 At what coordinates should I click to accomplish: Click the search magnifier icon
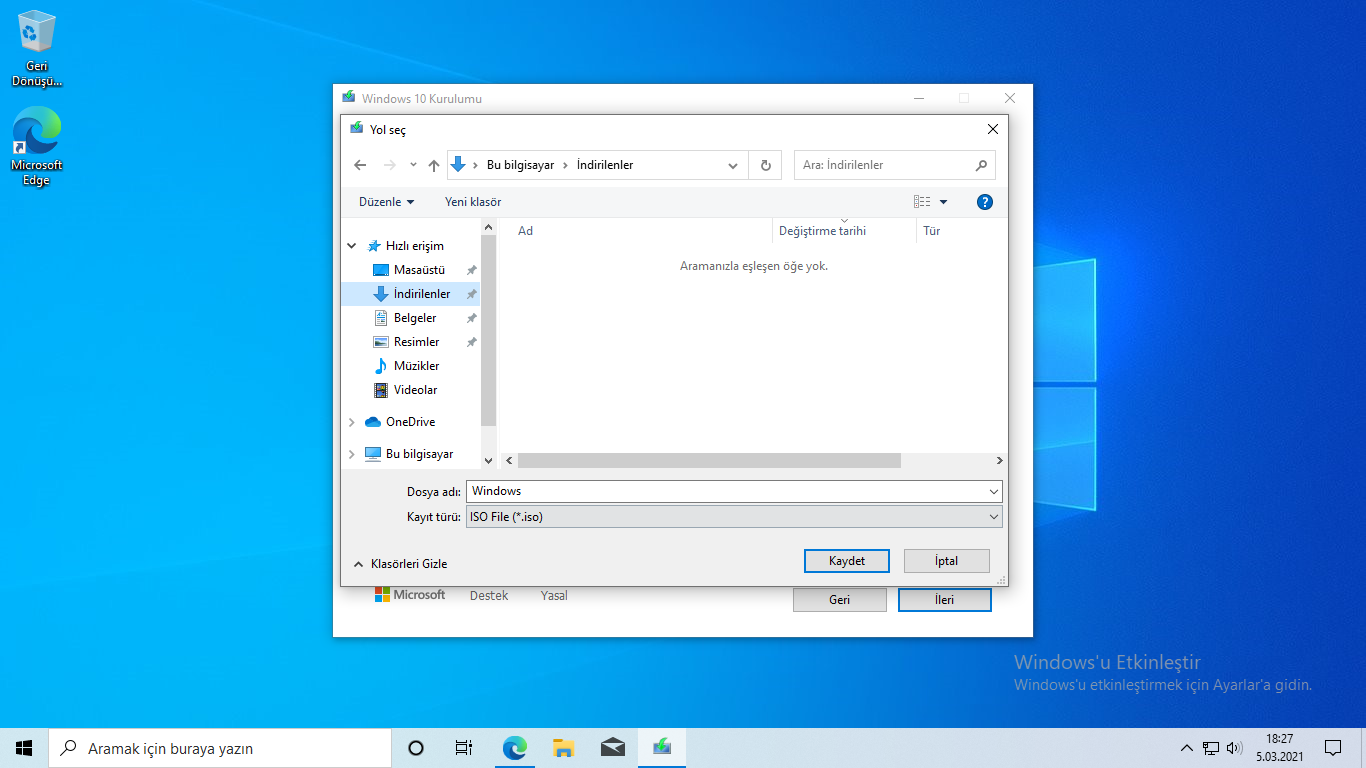point(981,165)
